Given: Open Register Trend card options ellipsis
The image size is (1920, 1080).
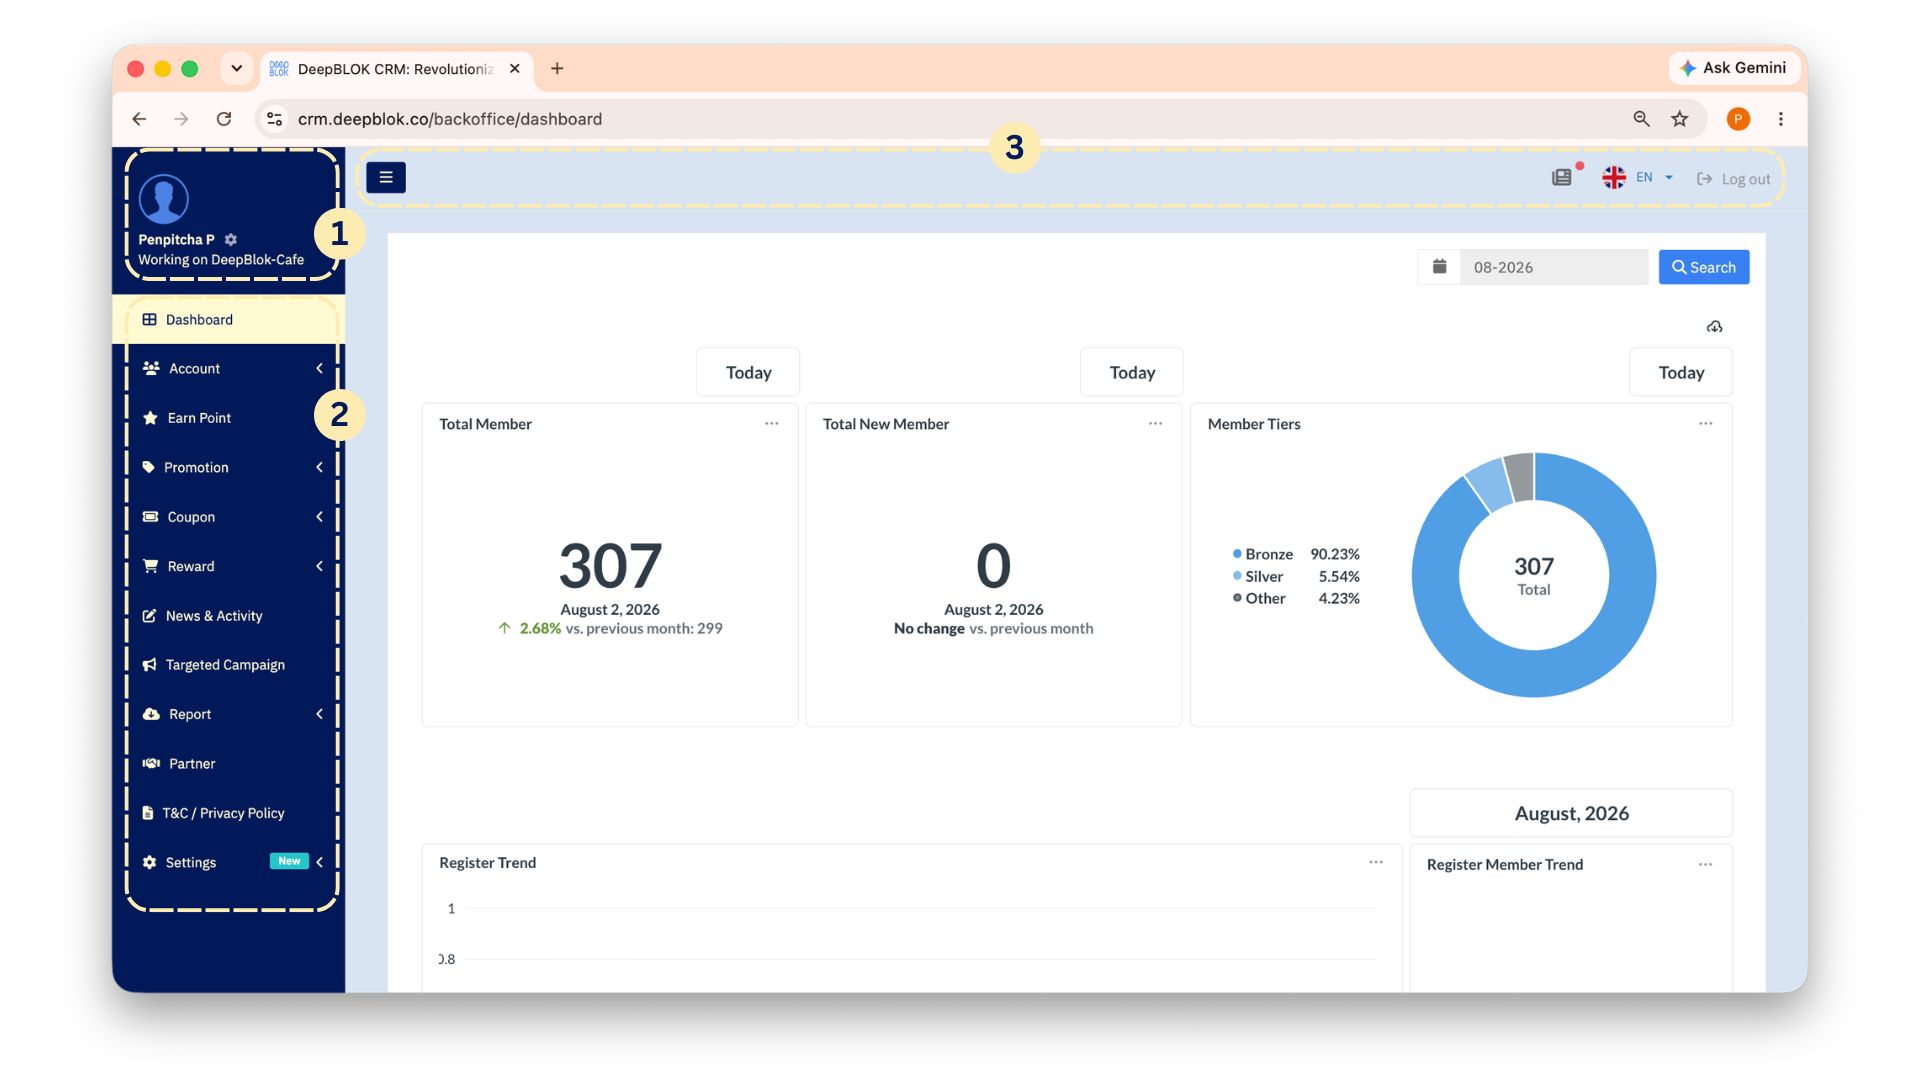Looking at the screenshot, I should click(x=1376, y=862).
